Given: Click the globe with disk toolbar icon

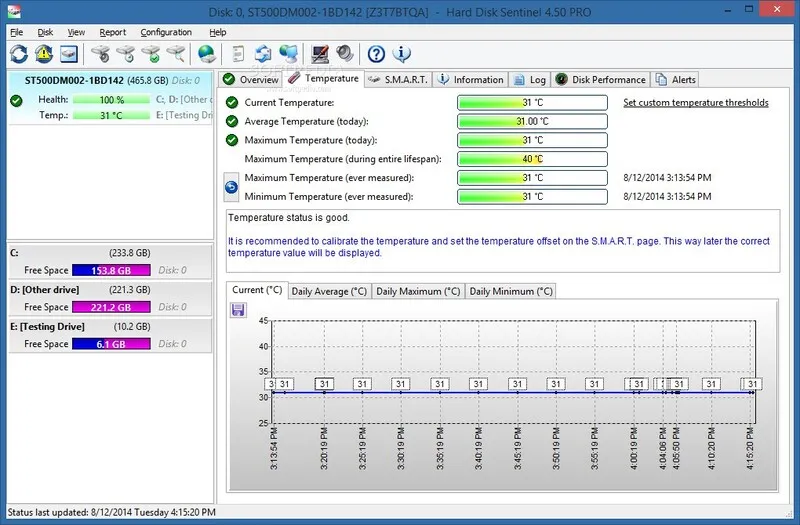Looking at the screenshot, I should [207, 54].
